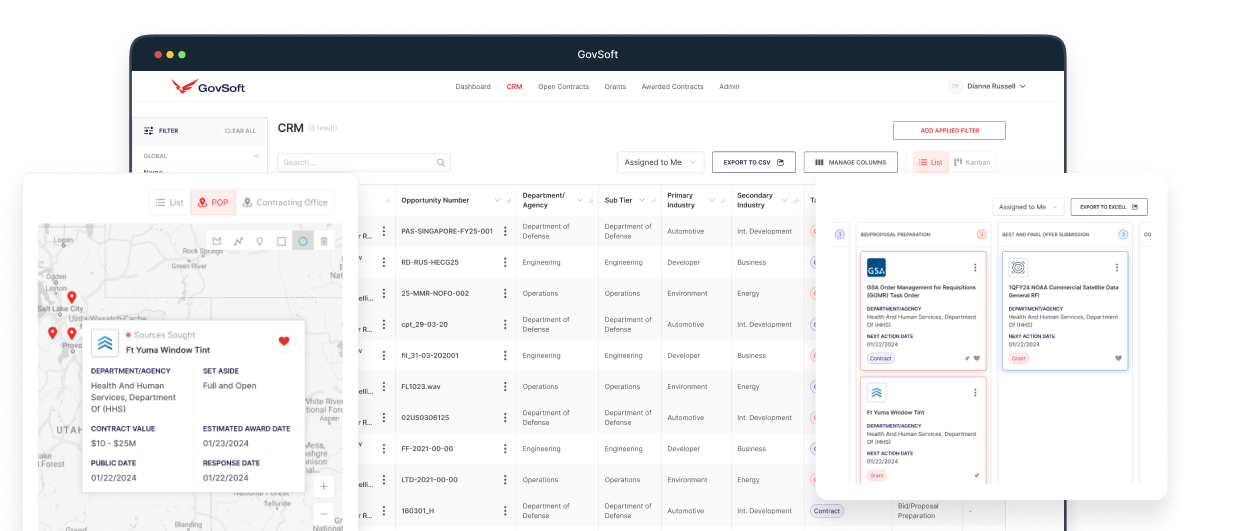The image size is (1235, 531).
Task: Go to Dashboard in top navigation
Action: point(473,87)
